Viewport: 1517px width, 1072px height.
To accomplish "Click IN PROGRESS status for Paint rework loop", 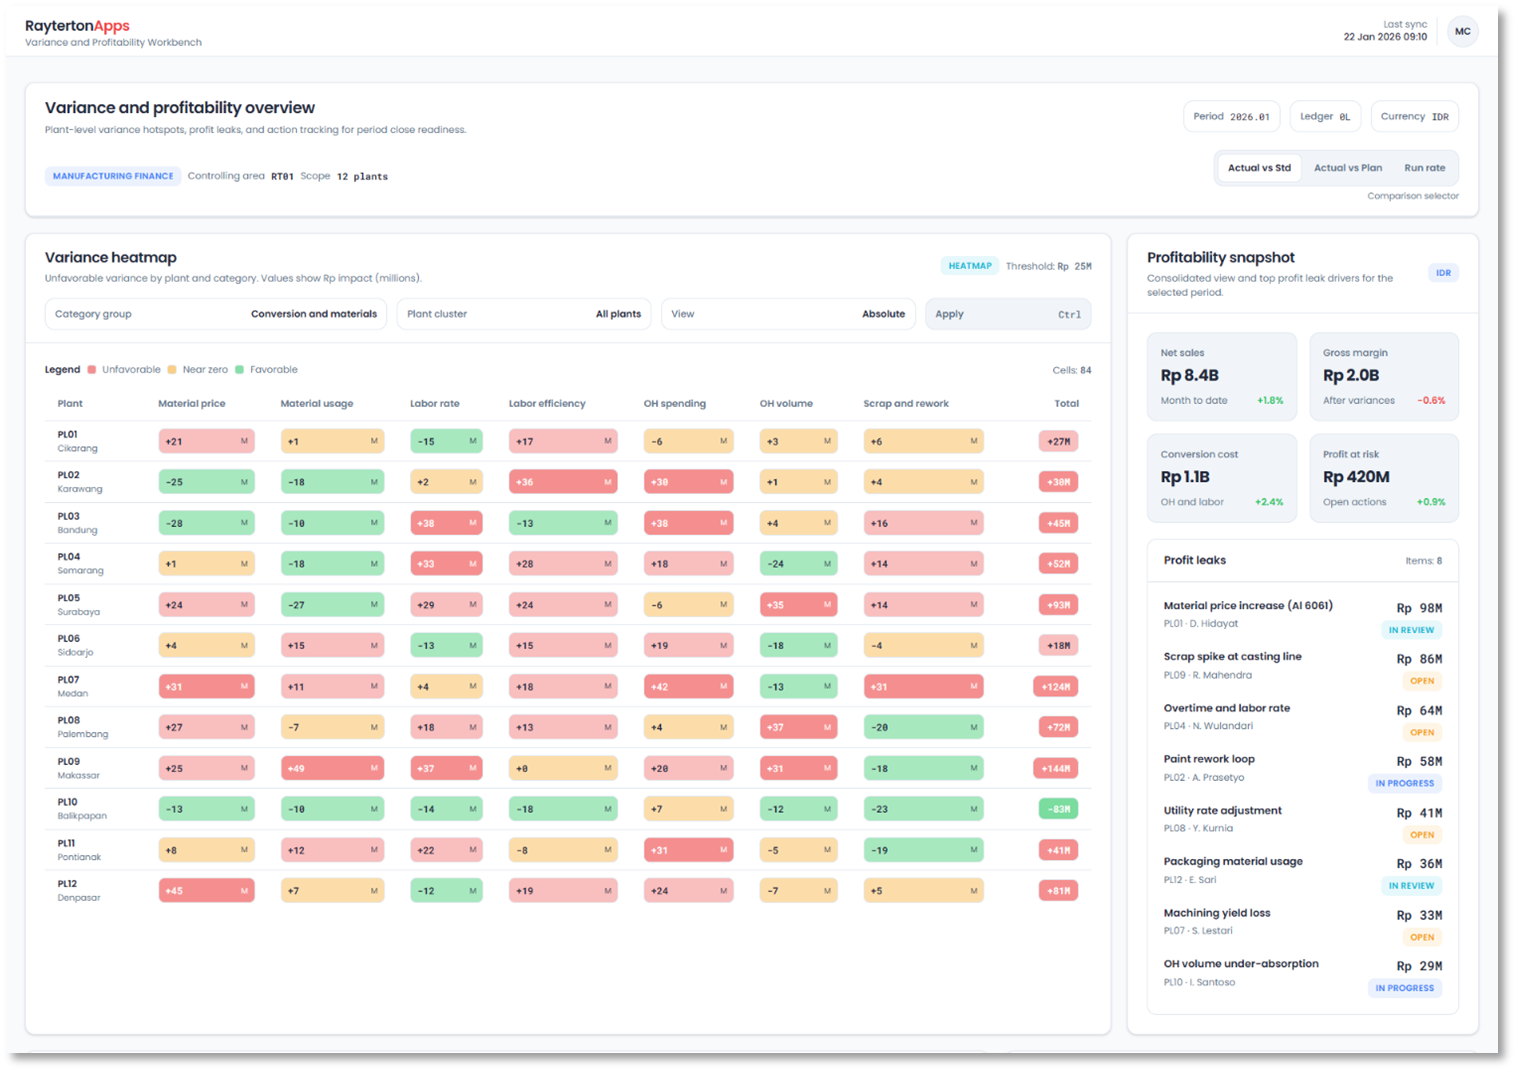I will tap(1404, 784).
